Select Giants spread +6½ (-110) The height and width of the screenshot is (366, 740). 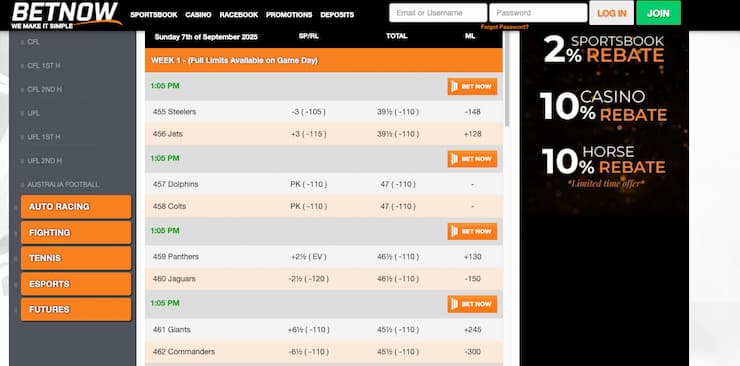309,330
